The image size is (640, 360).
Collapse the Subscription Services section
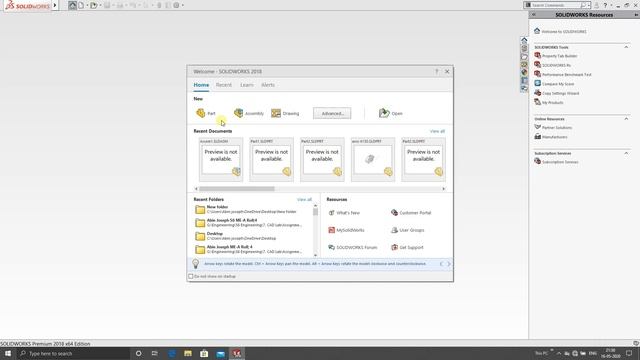(626, 153)
